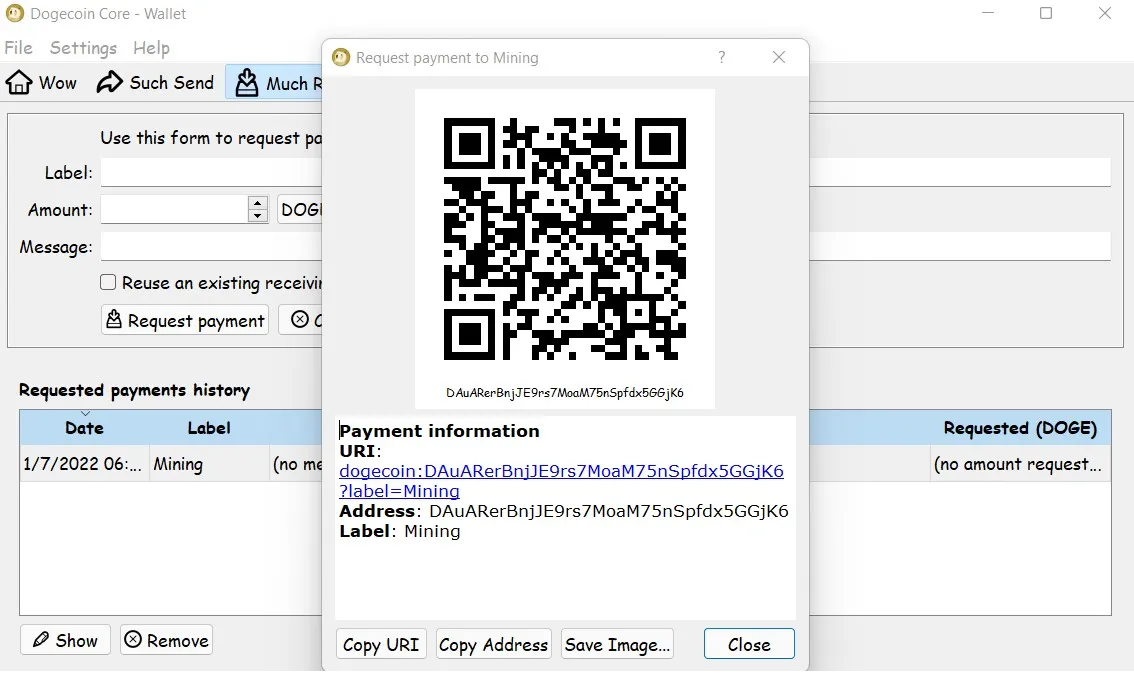Increment the Amount with the up arrow
Screen dimensions: 1134x676
257,203
